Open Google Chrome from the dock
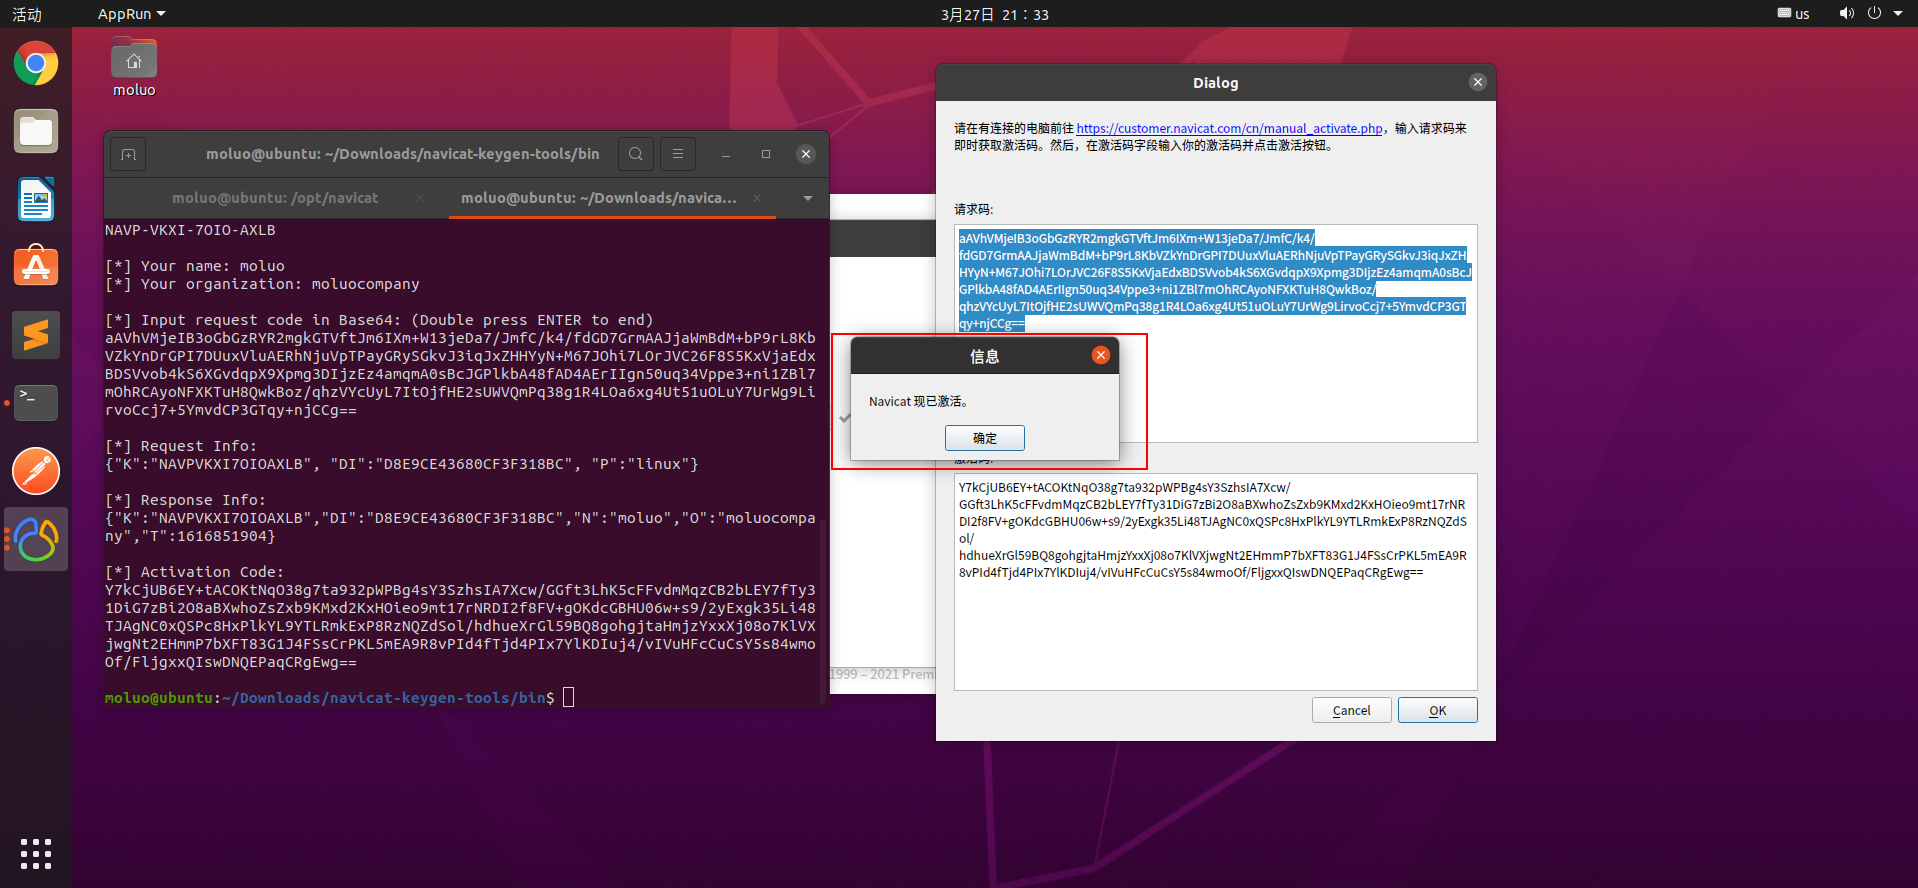This screenshot has width=1918, height=888. pyautogui.click(x=36, y=64)
